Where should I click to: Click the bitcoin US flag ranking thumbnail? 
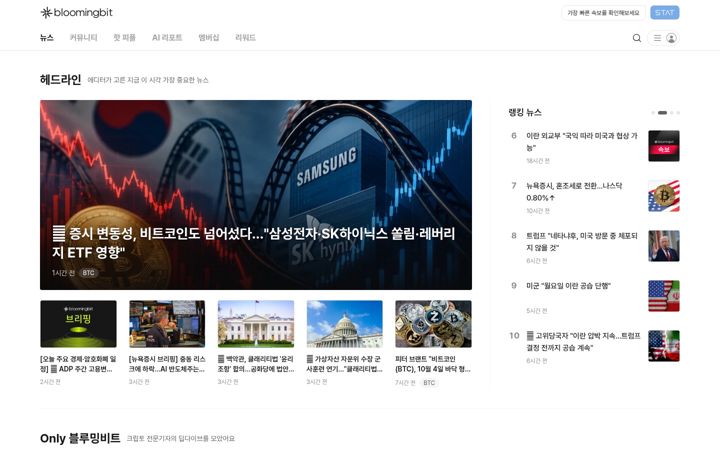point(664,196)
